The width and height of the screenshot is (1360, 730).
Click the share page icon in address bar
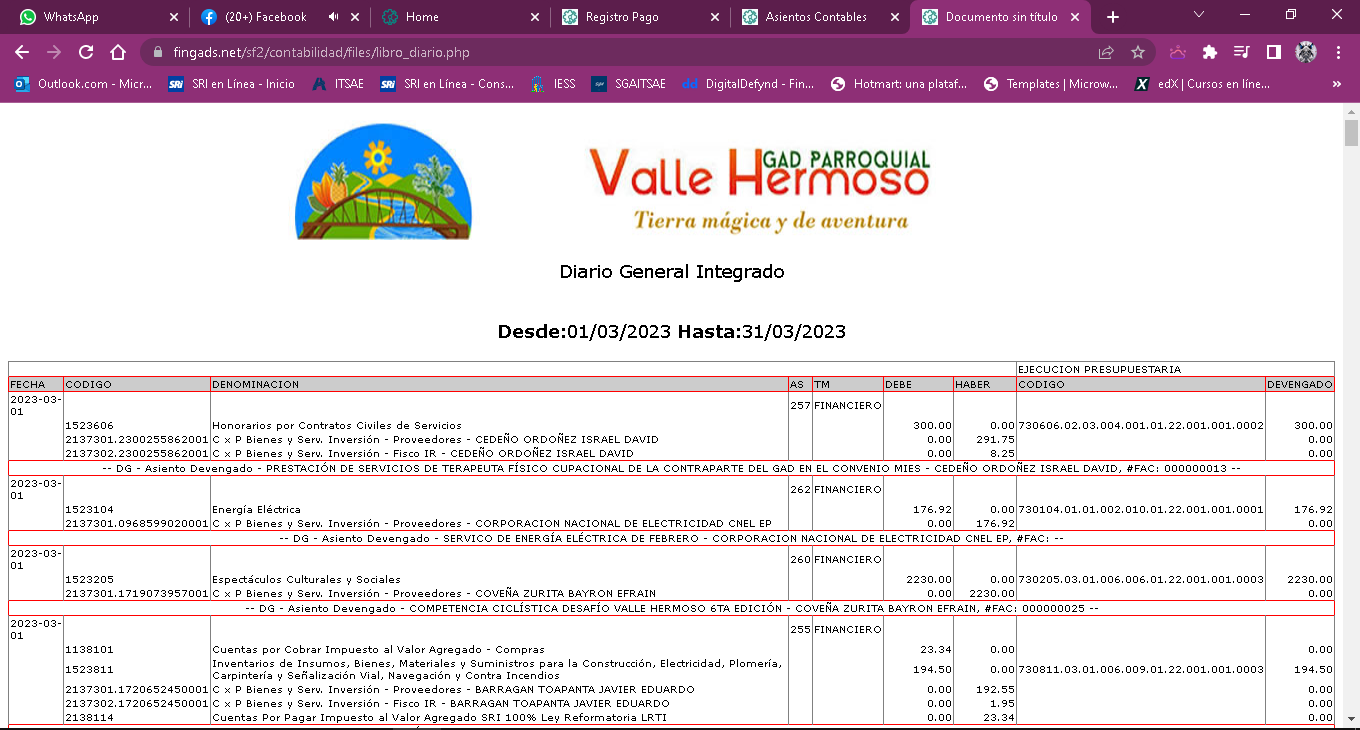(x=1106, y=52)
